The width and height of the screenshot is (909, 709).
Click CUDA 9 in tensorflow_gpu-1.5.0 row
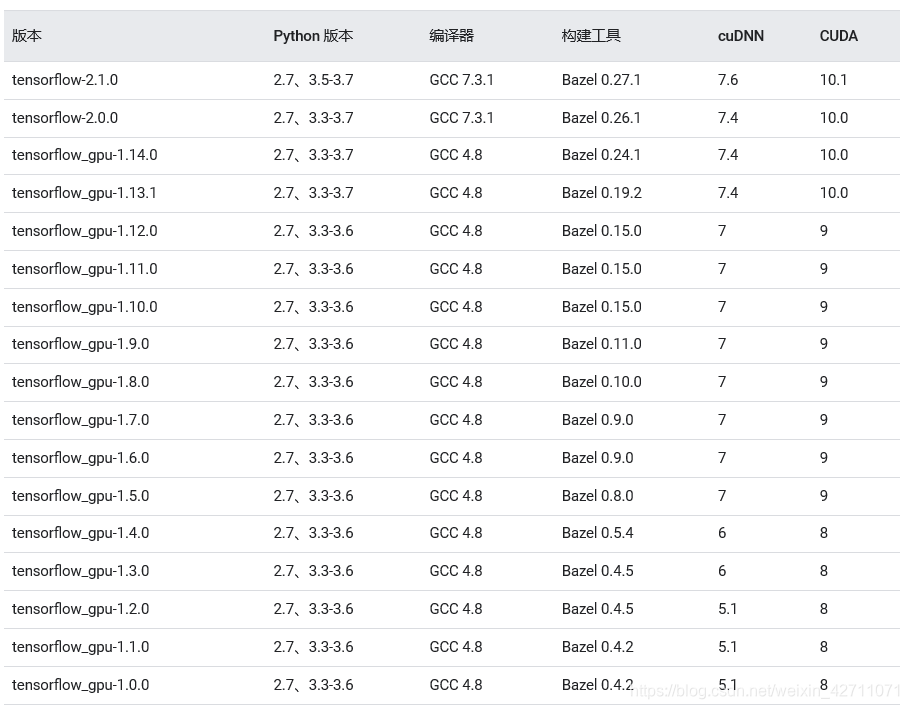click(824, 496)
